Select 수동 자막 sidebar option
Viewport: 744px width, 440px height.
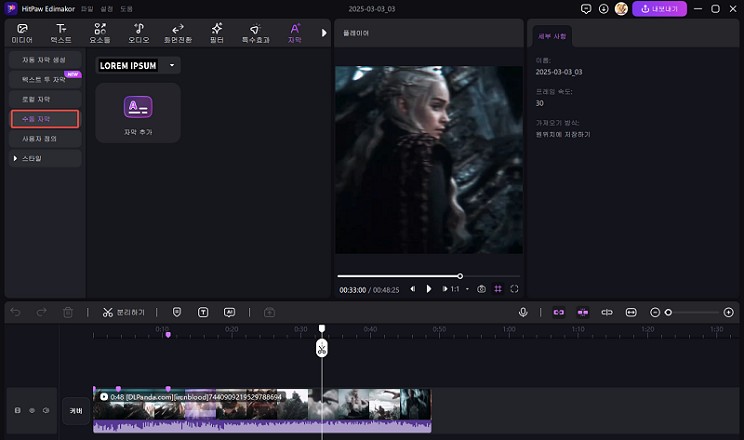point(45,119)
